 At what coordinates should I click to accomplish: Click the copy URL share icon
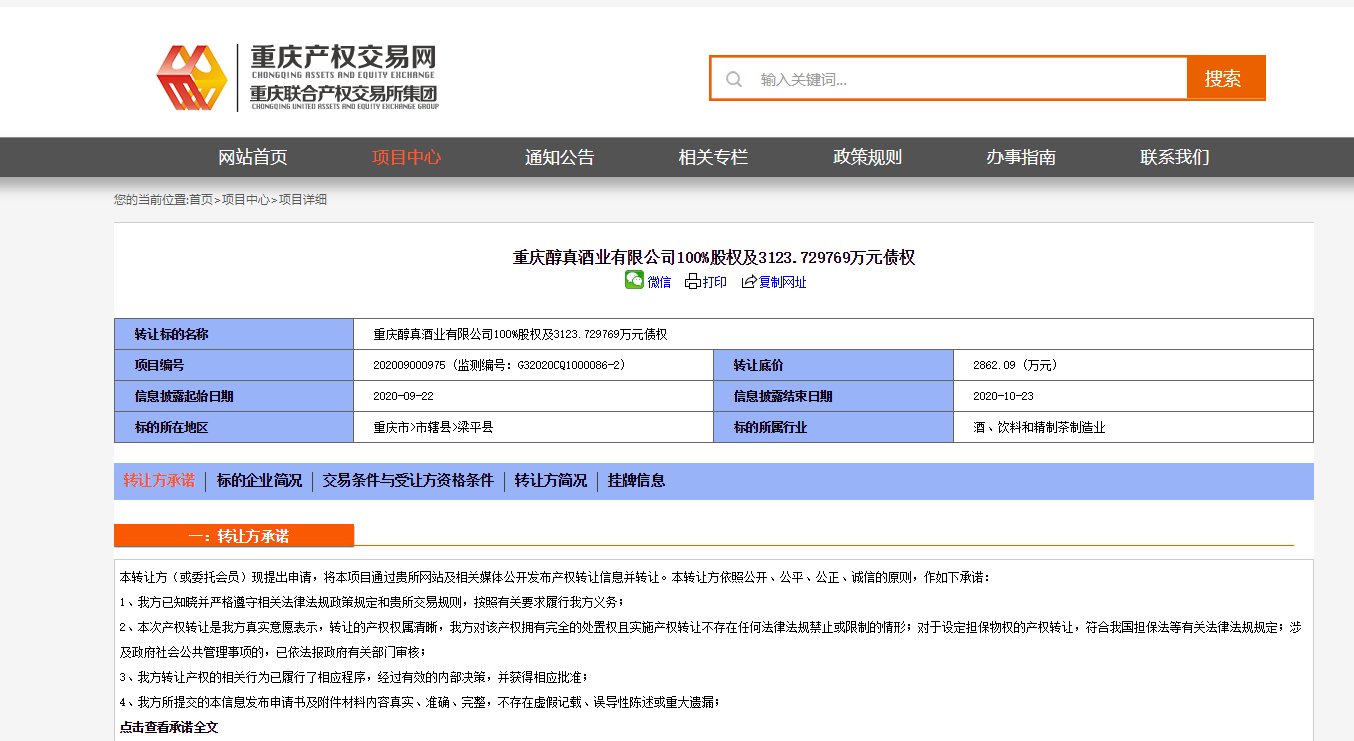[748, 282]
